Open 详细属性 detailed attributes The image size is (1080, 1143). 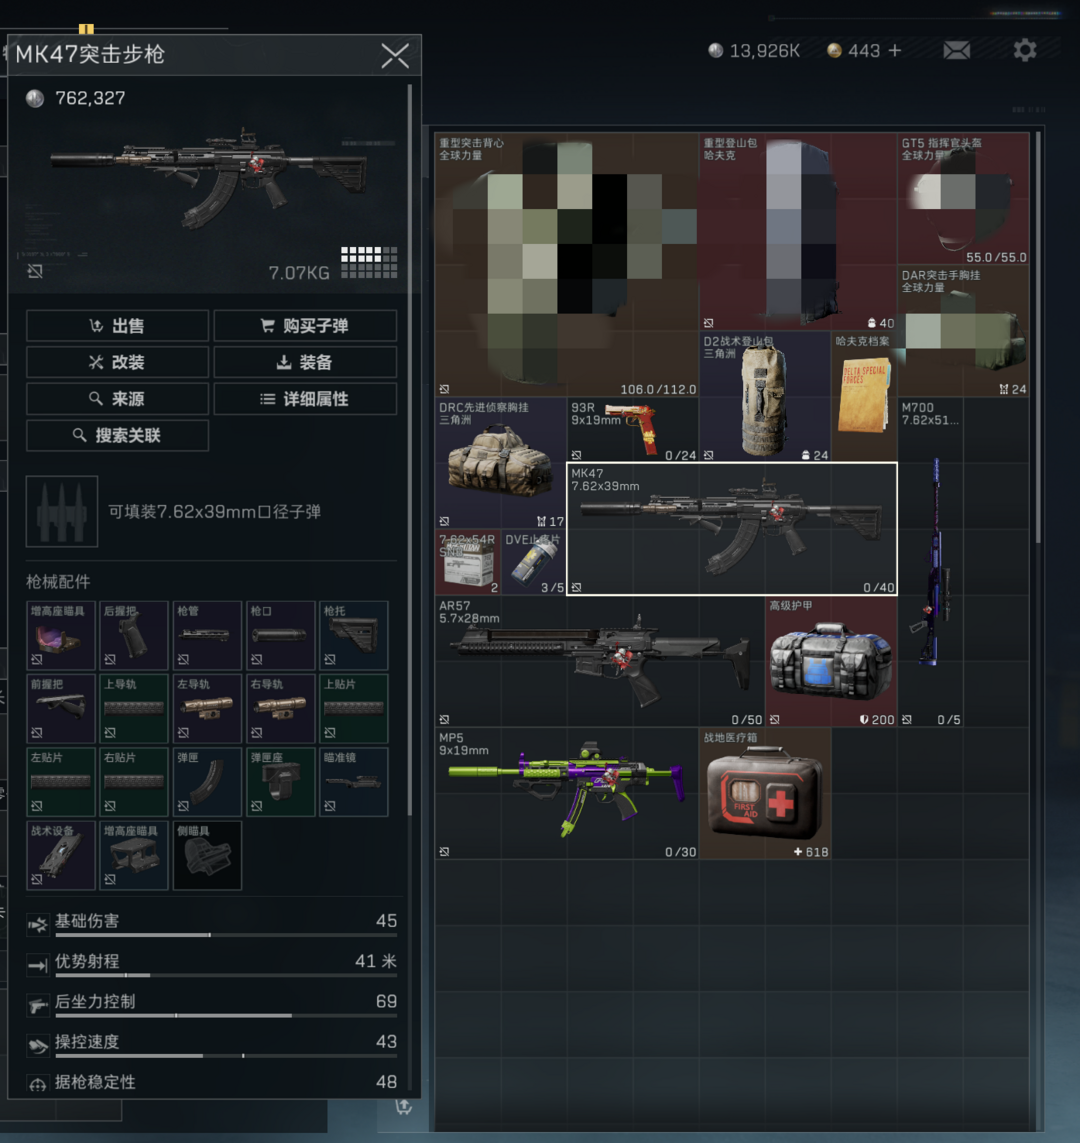point(305,399)
